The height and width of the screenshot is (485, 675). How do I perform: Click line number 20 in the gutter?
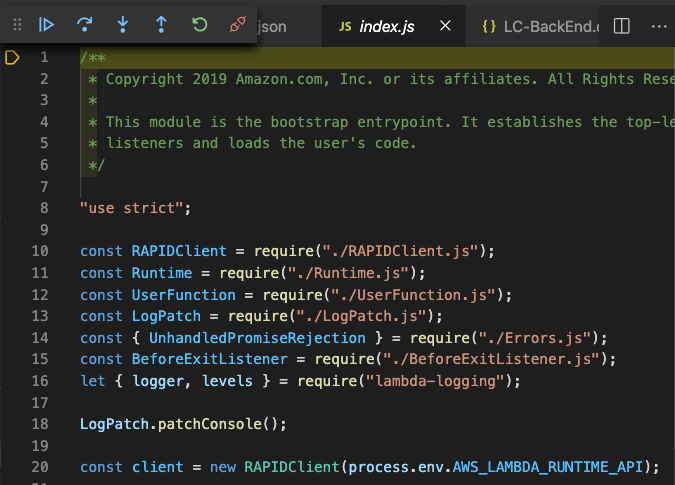click(40, 467)
